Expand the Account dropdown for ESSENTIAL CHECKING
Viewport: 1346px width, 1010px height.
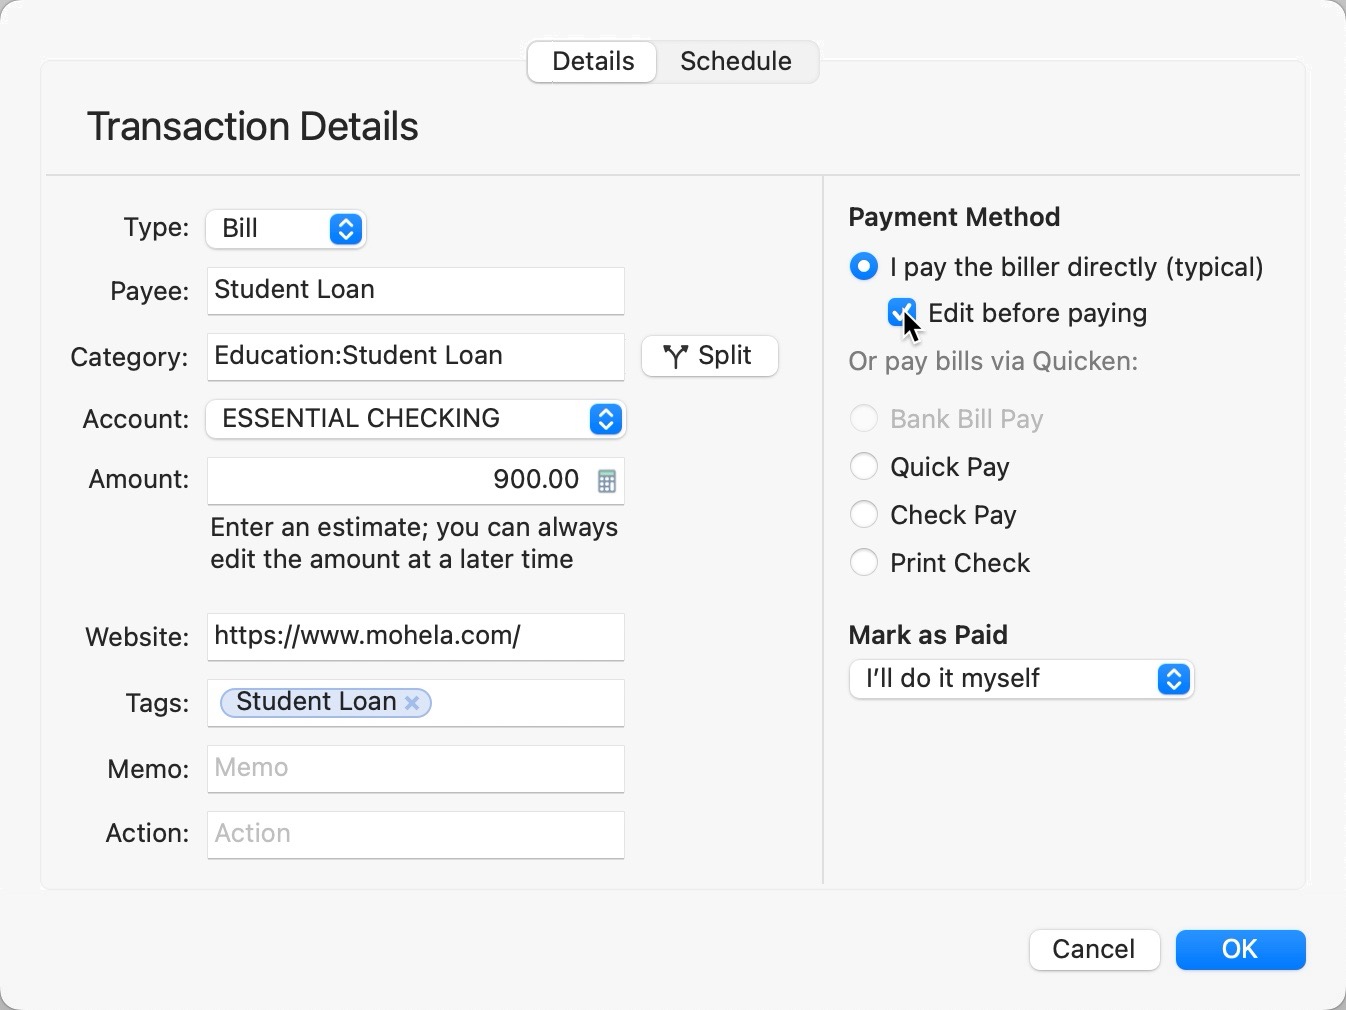[x=415, y=419]
